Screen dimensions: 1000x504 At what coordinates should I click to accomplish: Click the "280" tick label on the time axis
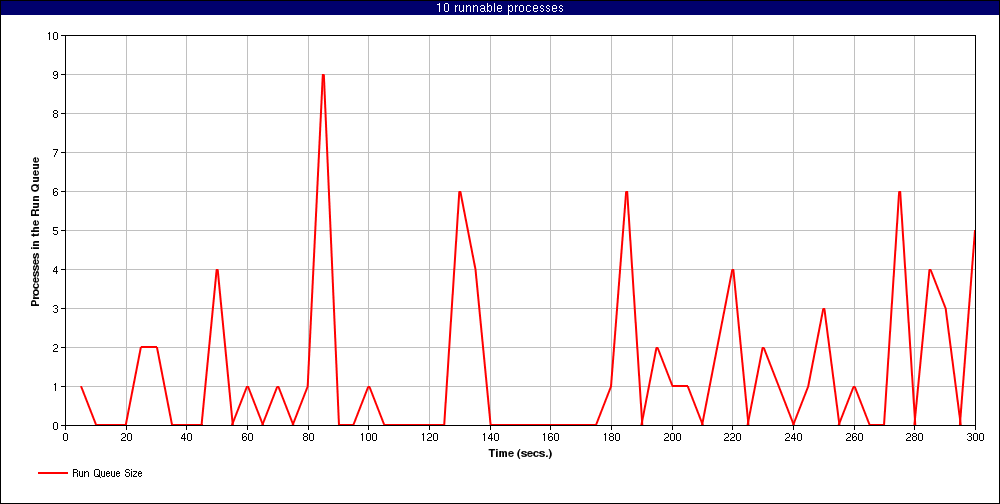(915, 437)
